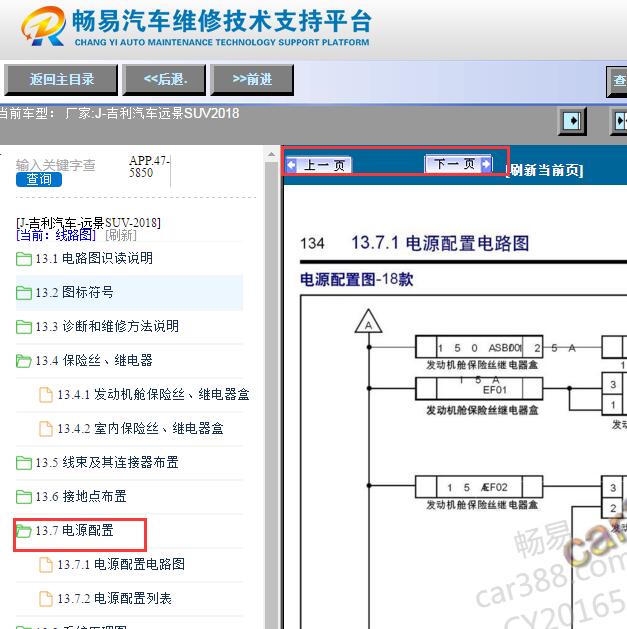Click the document icon beside 13.4.2
Image resolution: width=627 pixels, height=629 pixels.
click(x=46, y=429)
